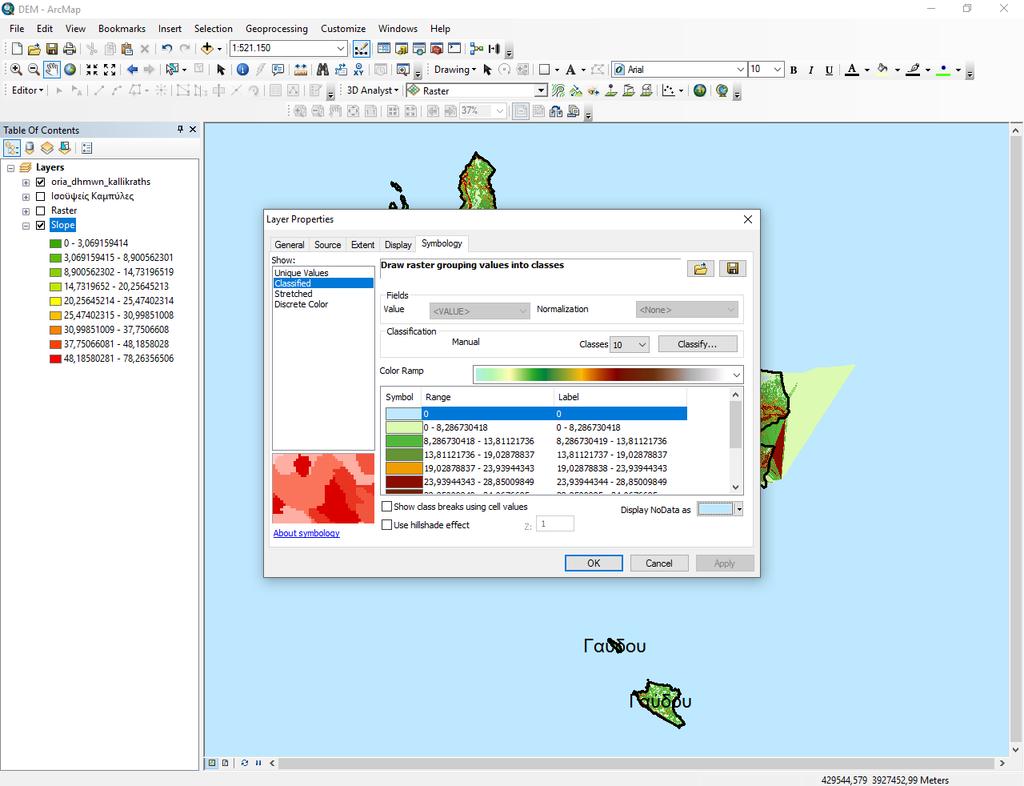Save the map document
Image resolution: width=1024 pixels, height=786 pixels.
pos(52,48)
